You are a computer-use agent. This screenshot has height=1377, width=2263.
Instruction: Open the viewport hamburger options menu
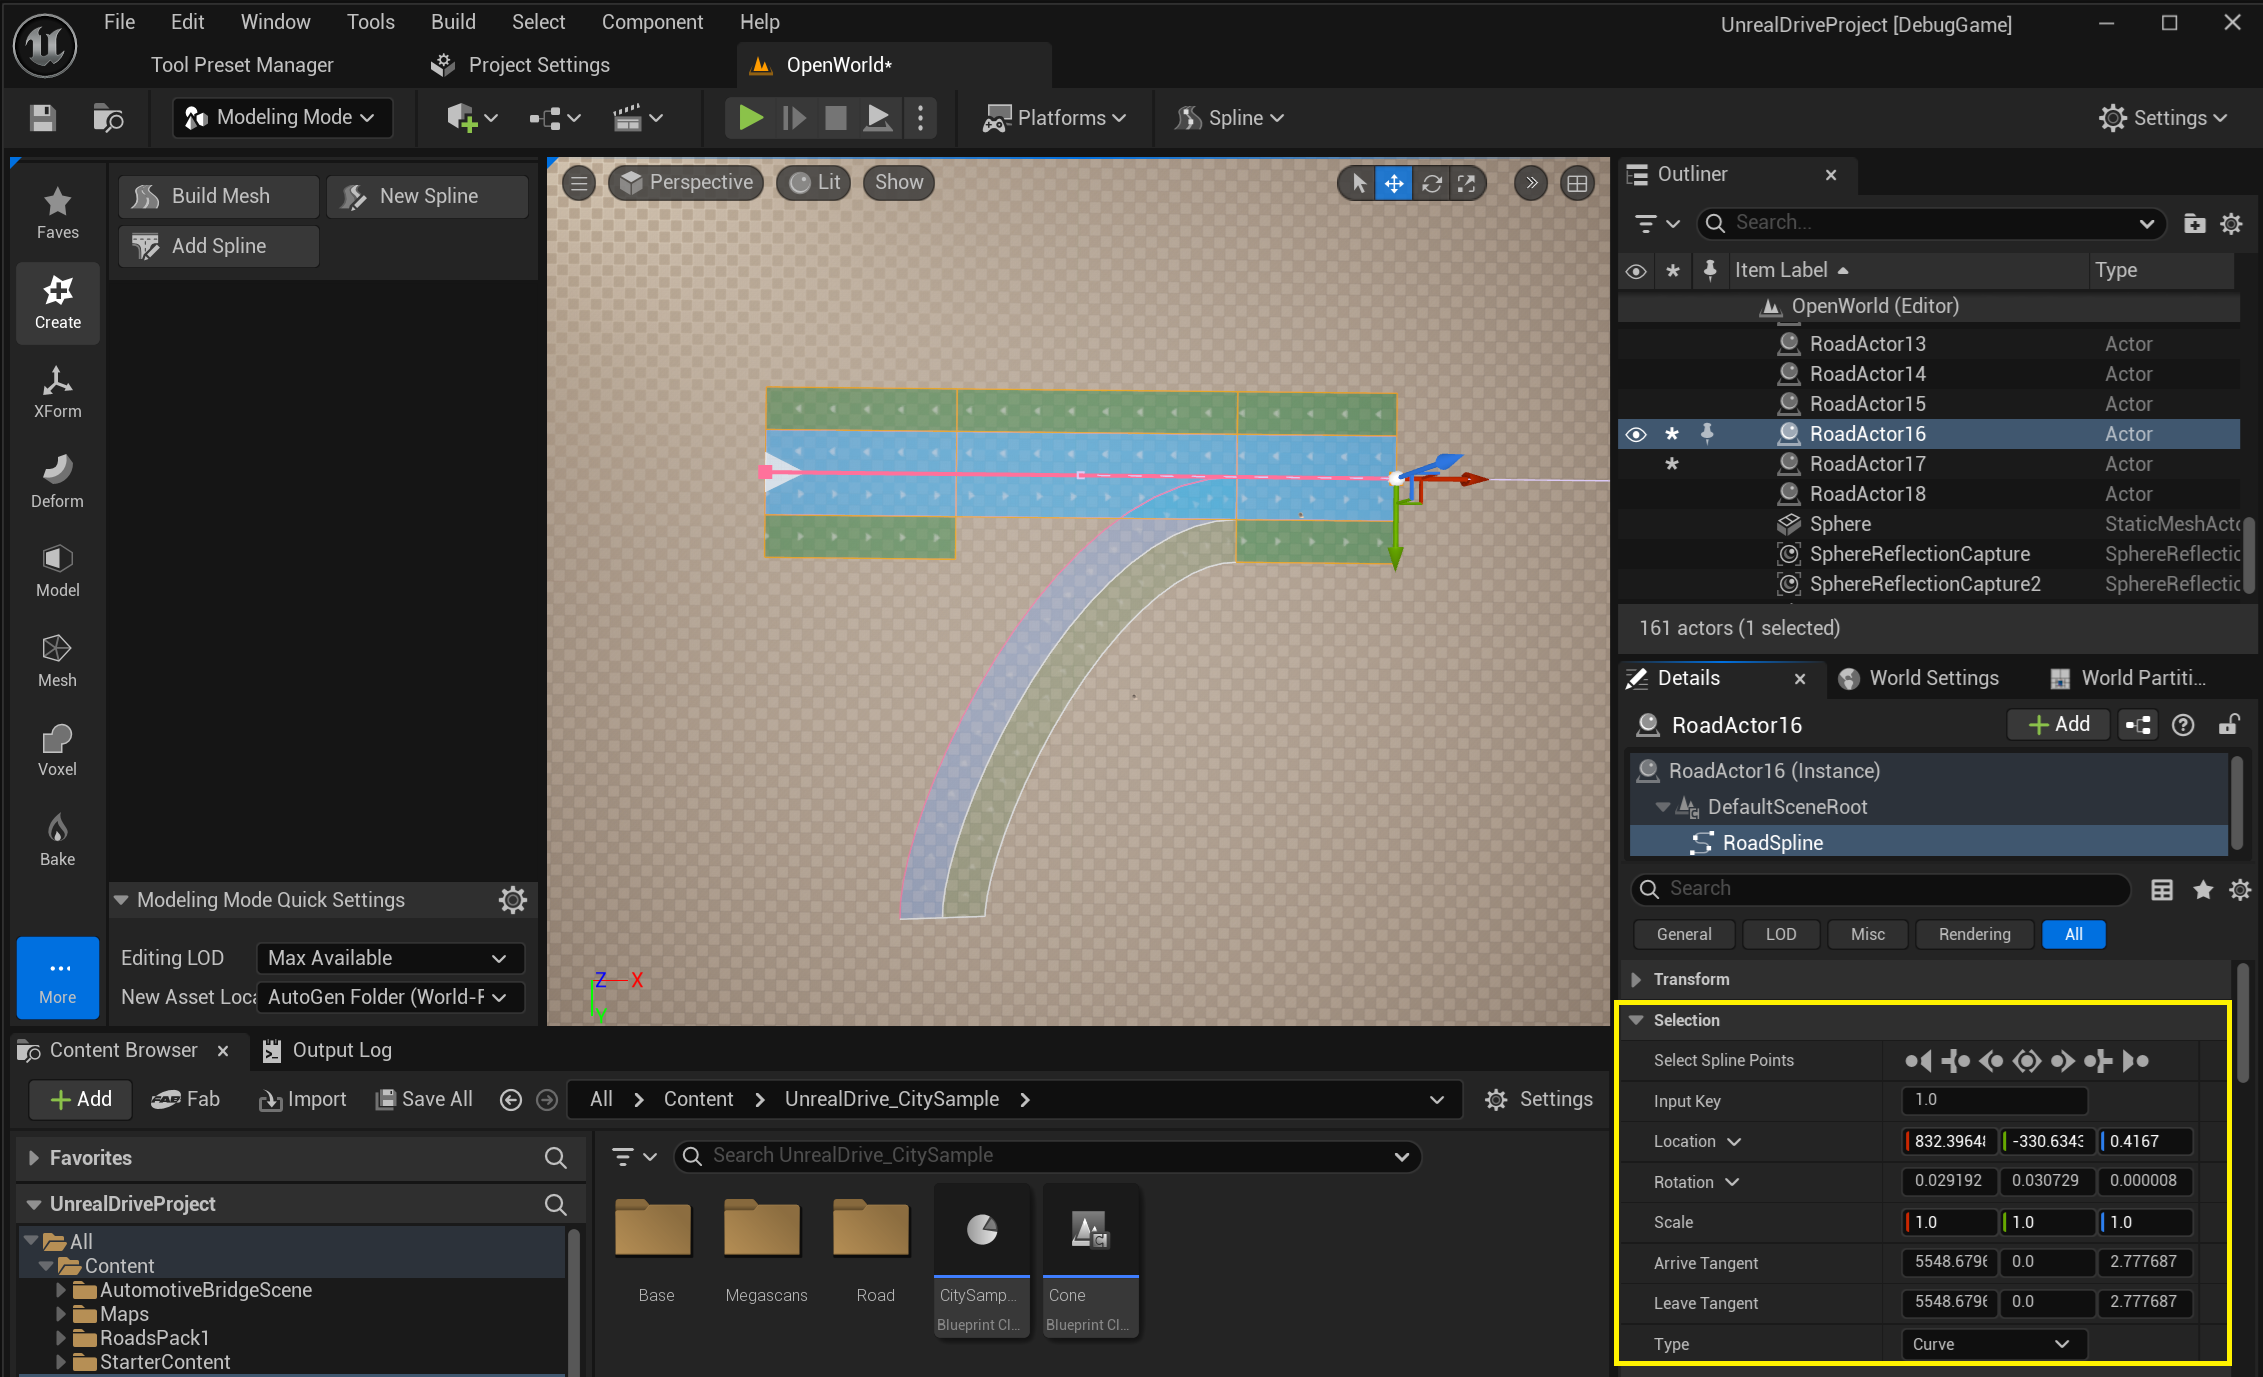[x=579, y=183]
